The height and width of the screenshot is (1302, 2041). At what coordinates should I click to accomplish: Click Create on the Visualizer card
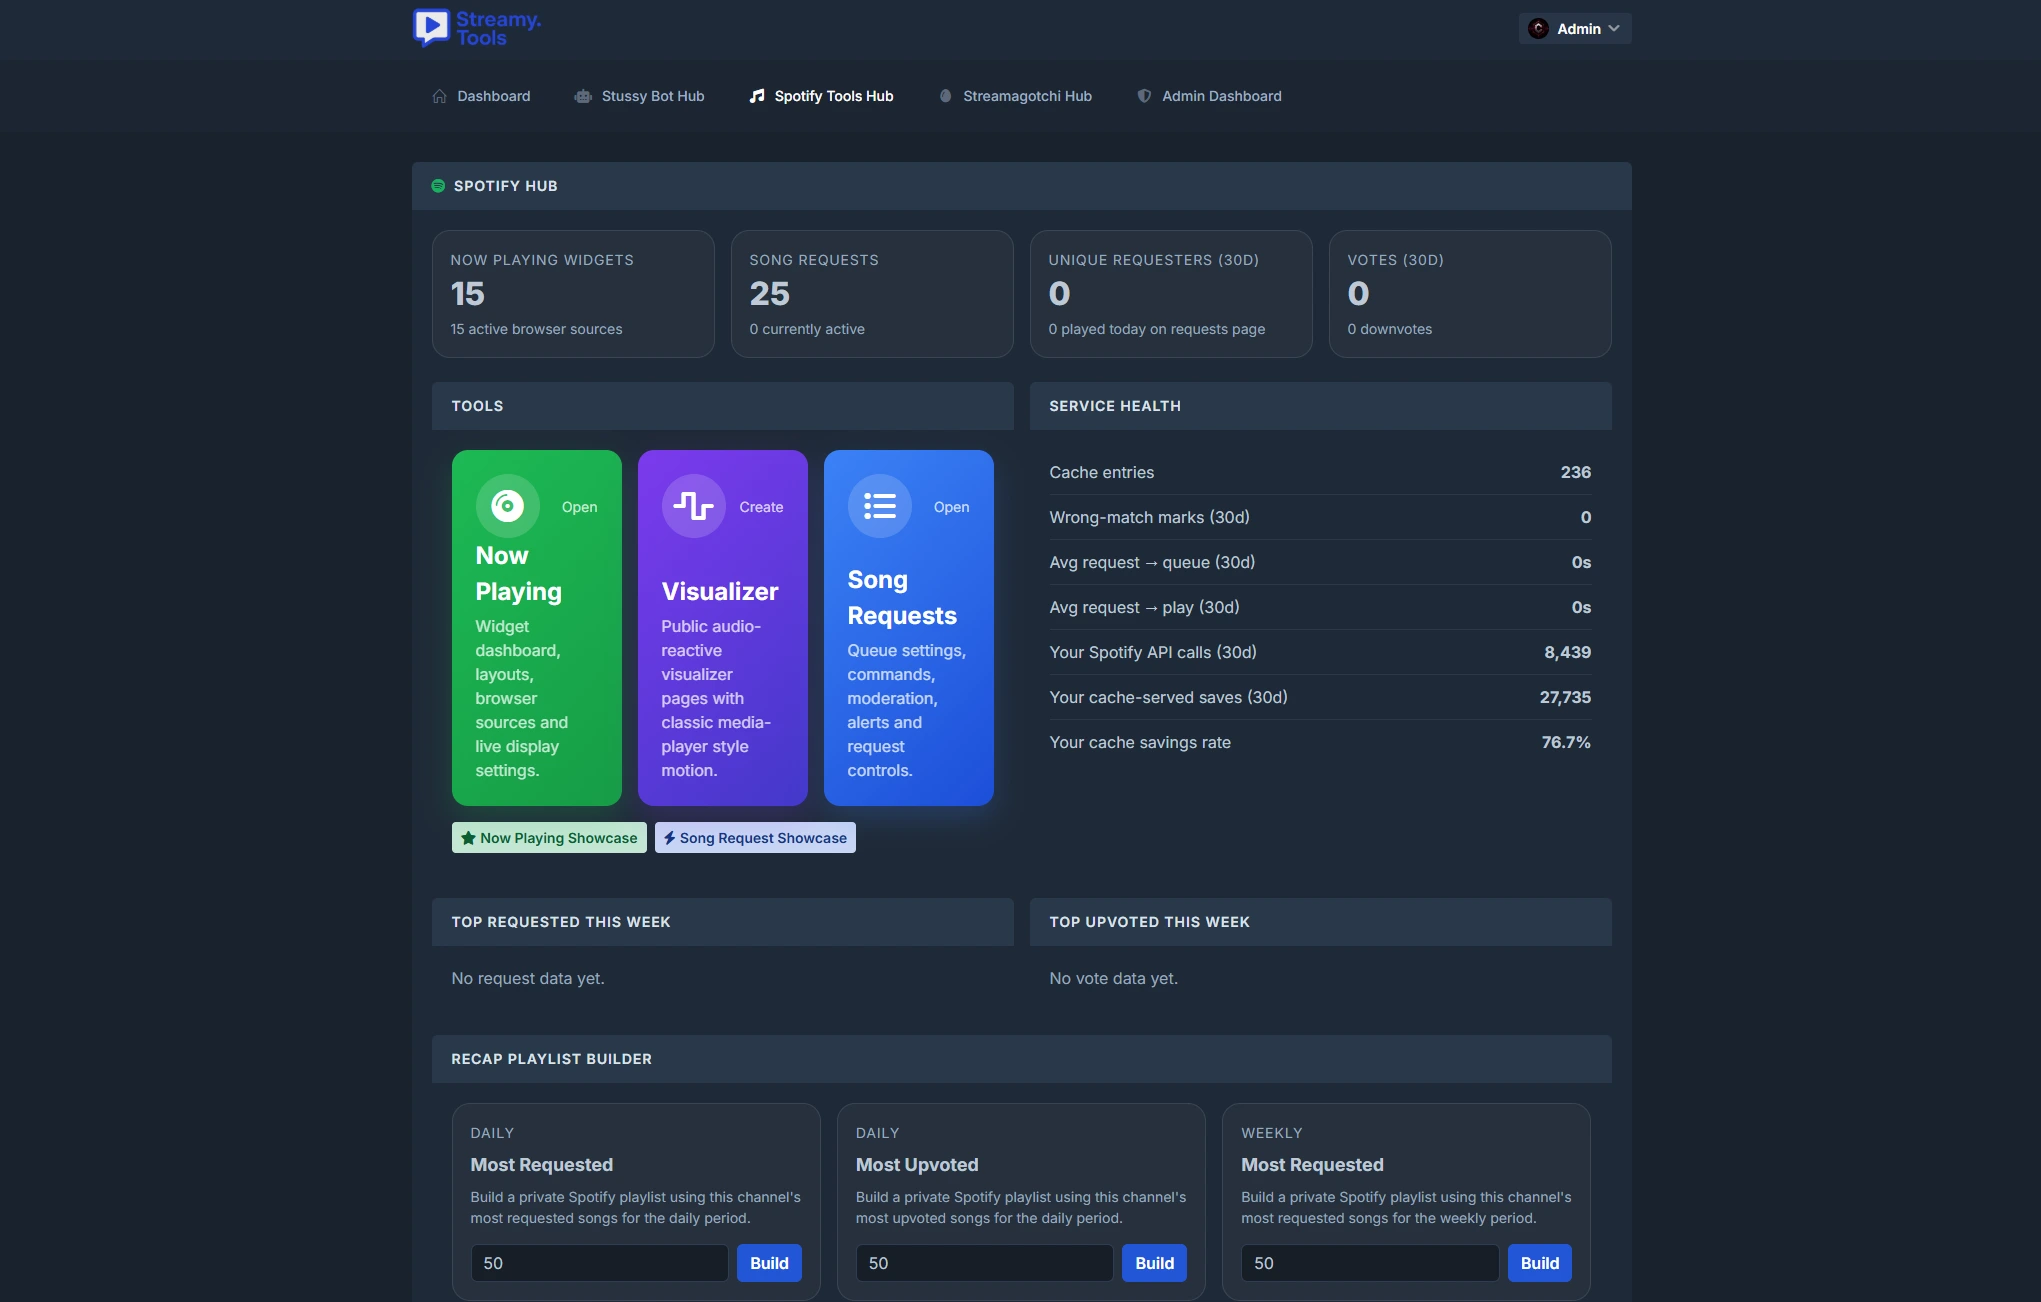[x=761, y=507]
